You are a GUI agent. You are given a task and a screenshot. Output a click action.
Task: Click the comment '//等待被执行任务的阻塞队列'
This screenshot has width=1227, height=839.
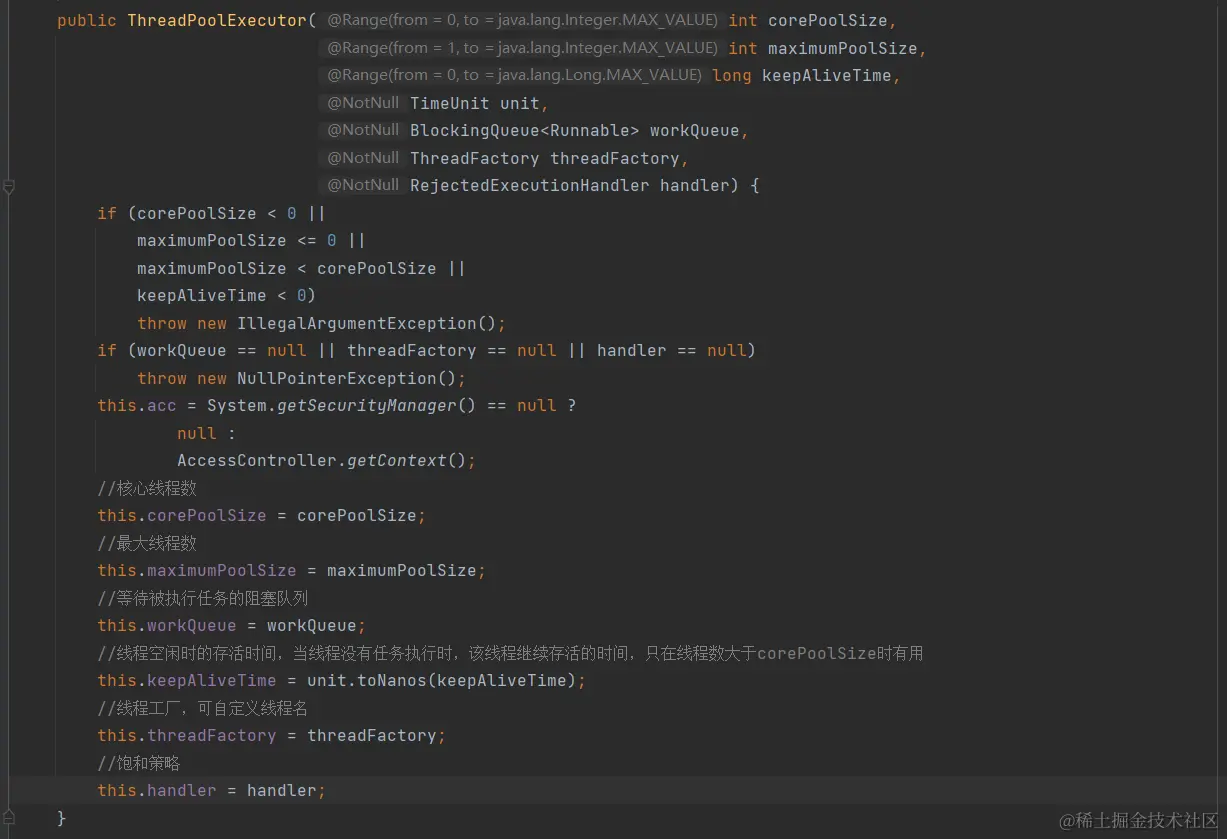pyautogui.click(x=202, y=599)
